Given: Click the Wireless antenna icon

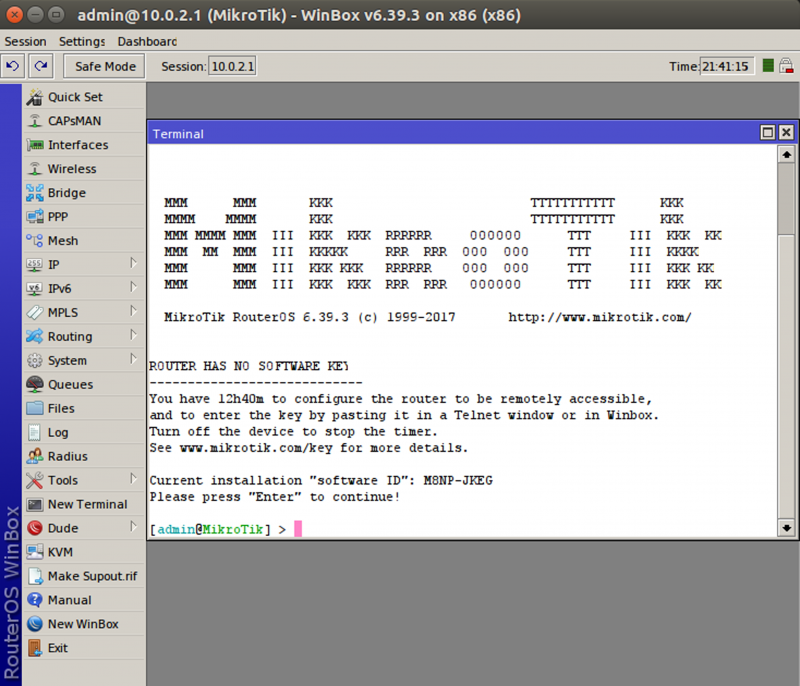Looking at the screenshot, I should coord(35,169).
